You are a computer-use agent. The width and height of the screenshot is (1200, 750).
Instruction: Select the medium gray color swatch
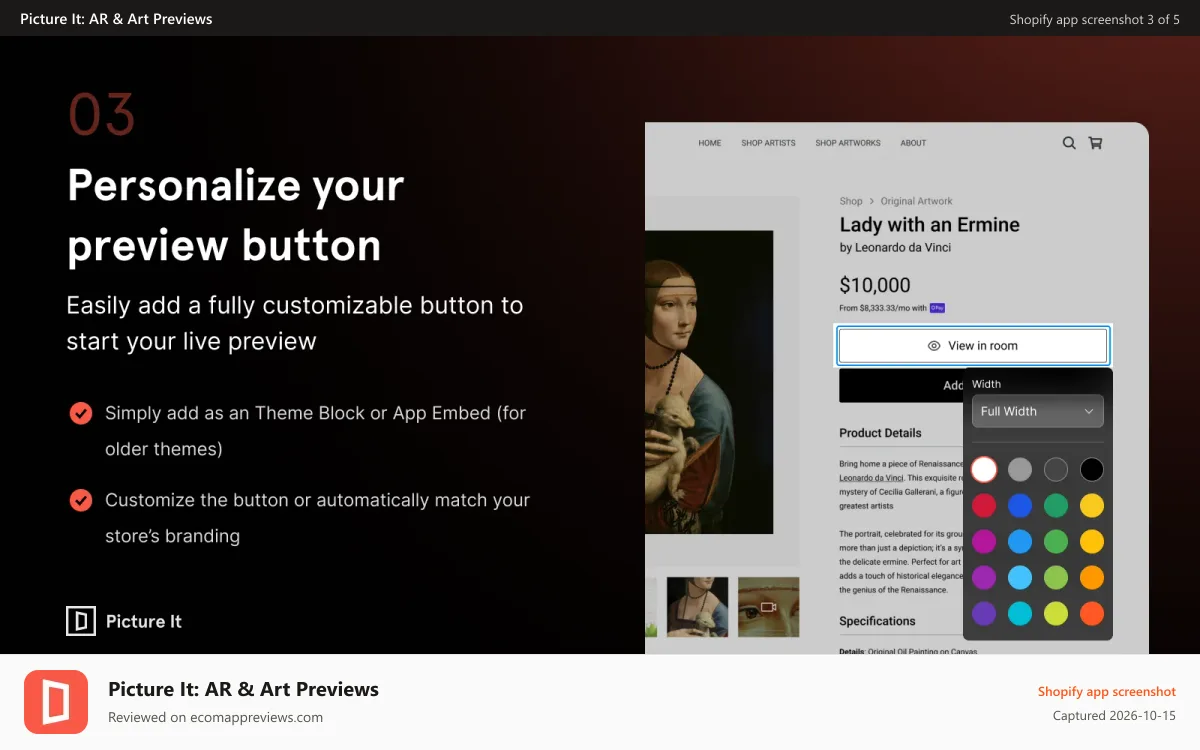pyautogui.click(x=1020, y=469)
